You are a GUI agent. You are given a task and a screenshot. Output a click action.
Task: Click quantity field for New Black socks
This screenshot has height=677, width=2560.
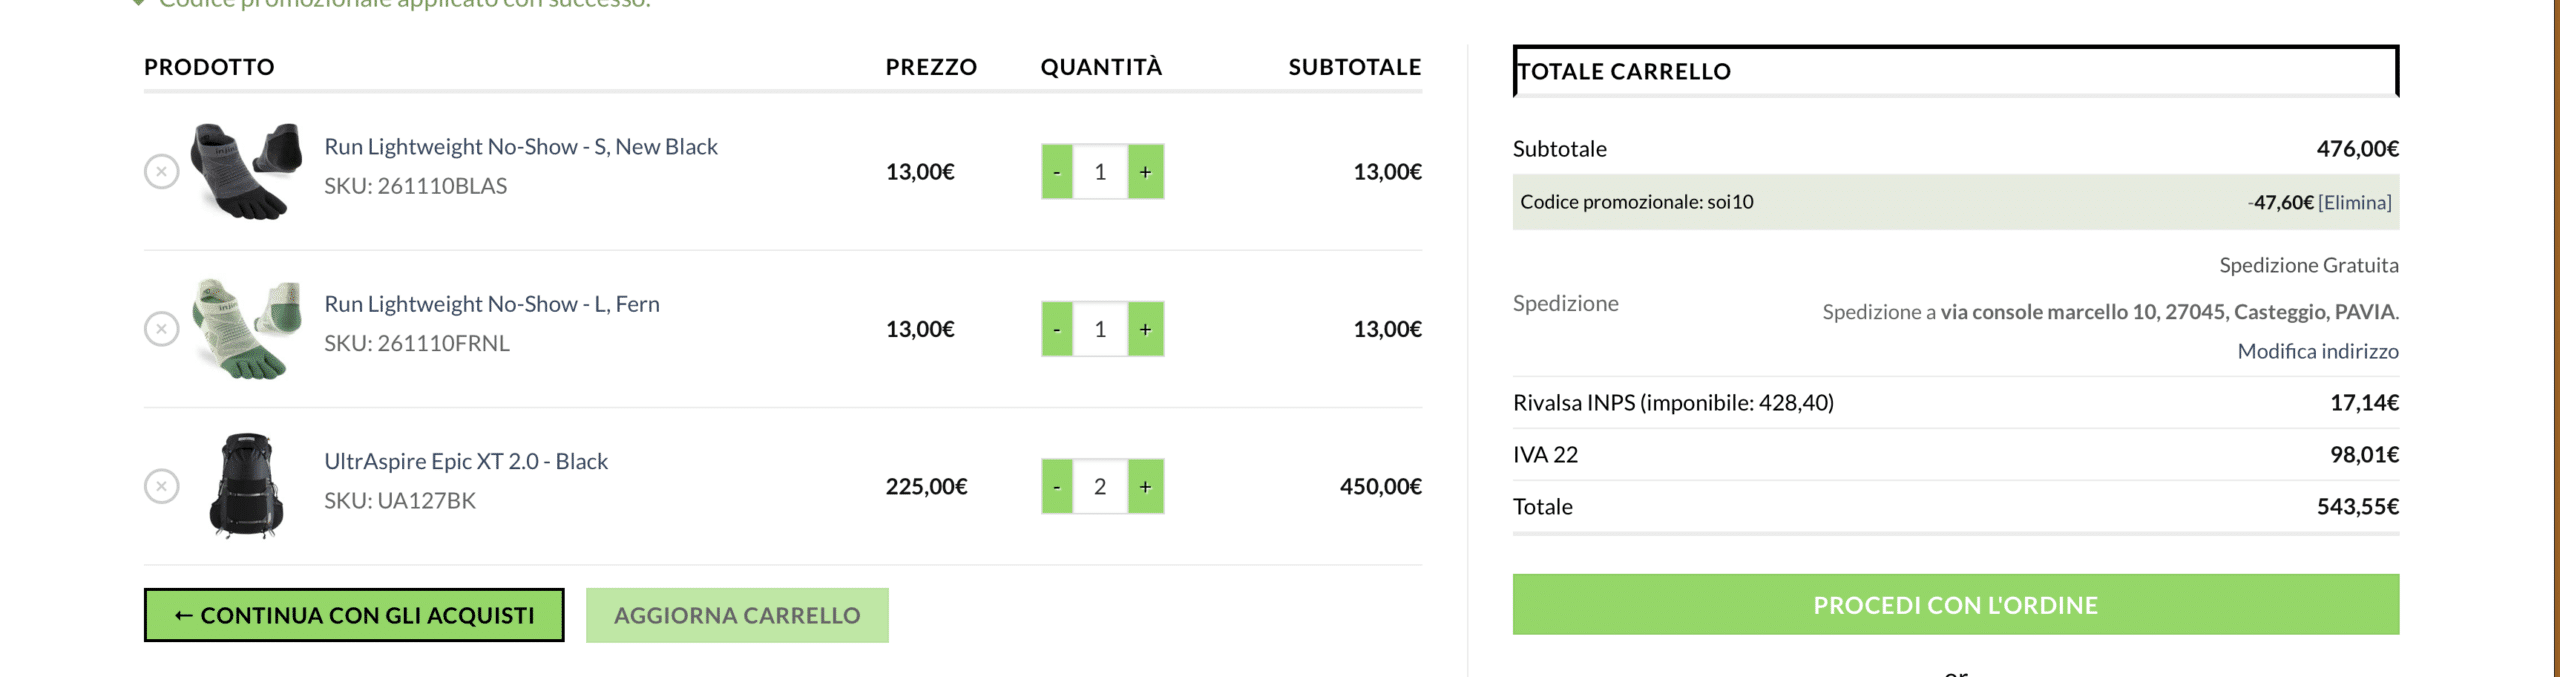1100,172
